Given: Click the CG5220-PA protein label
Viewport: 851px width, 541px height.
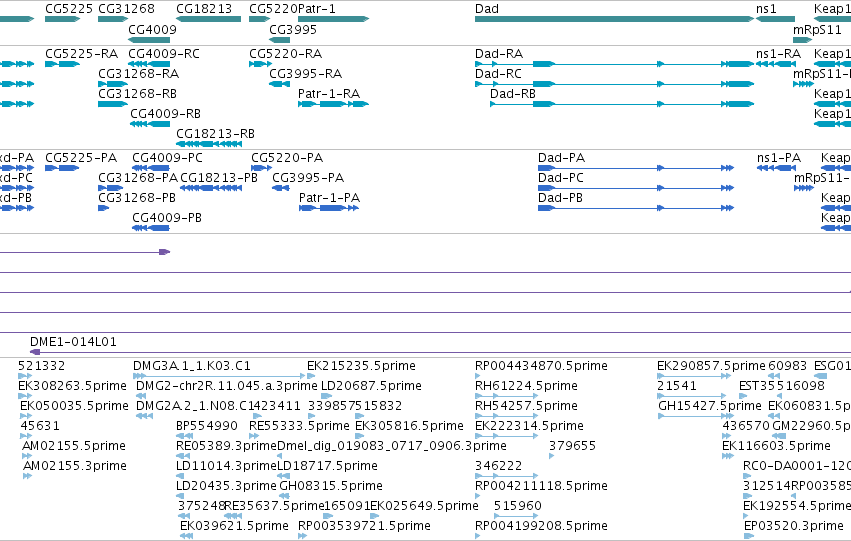Looking at the screenshot, I should click(287, 158).
